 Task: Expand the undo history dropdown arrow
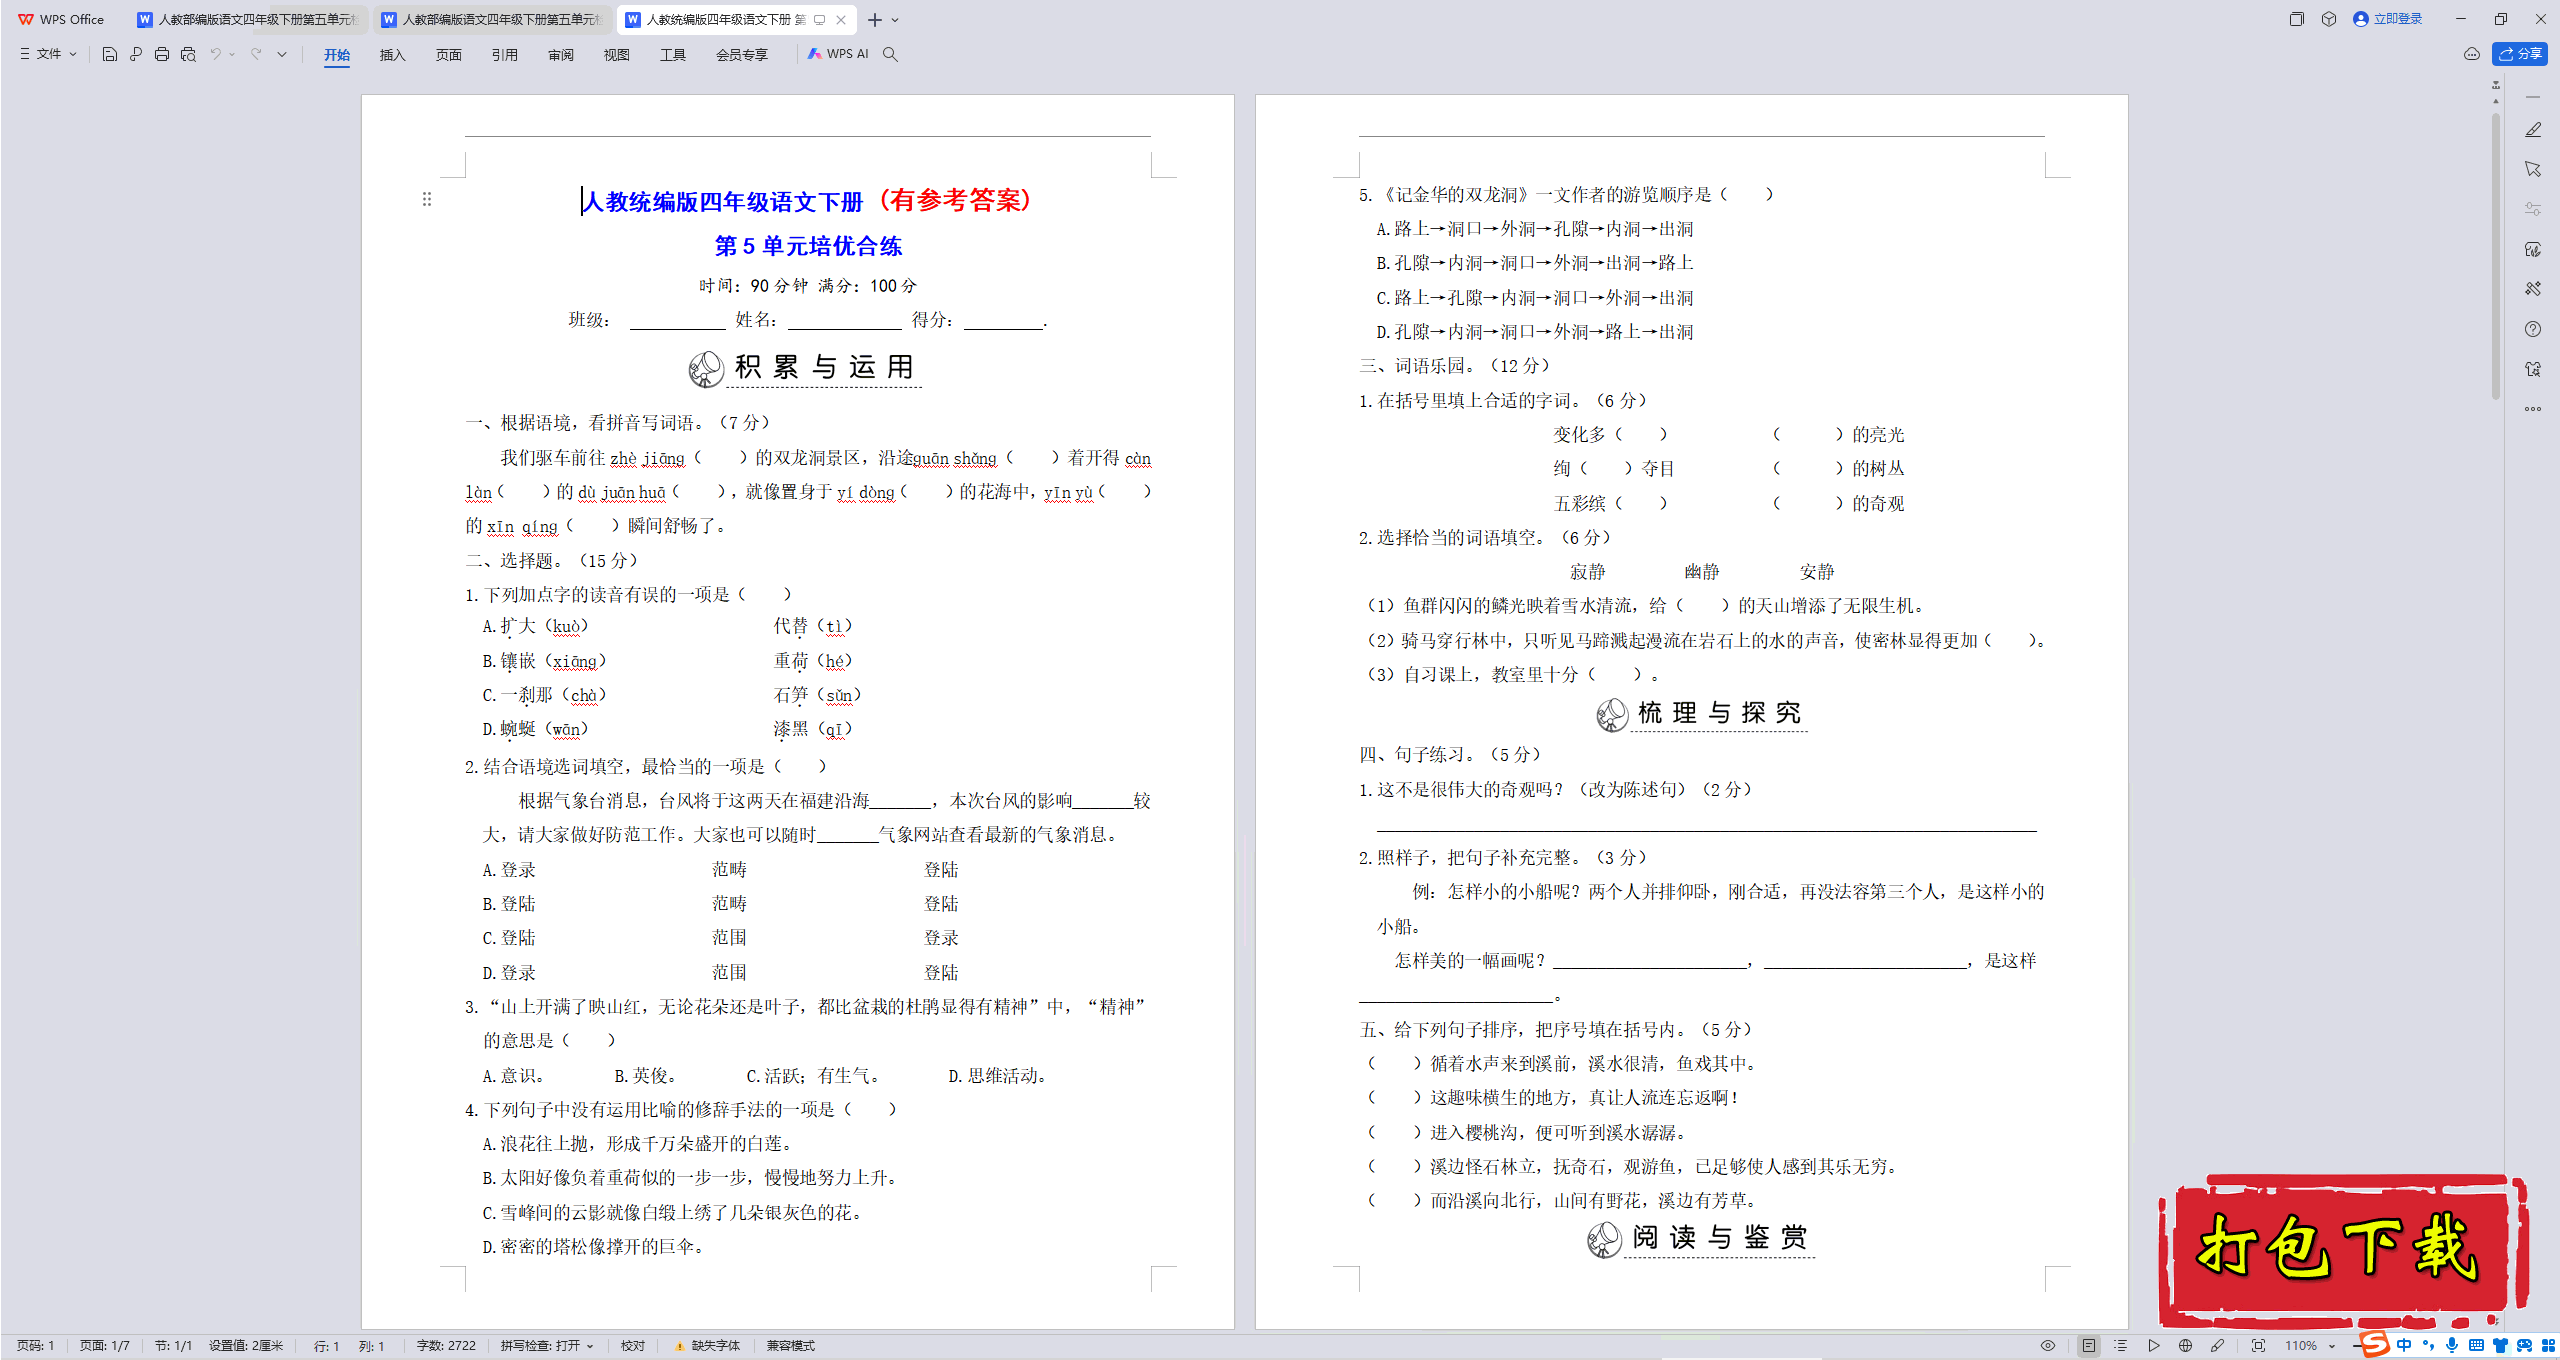click(x=232, y=54)
